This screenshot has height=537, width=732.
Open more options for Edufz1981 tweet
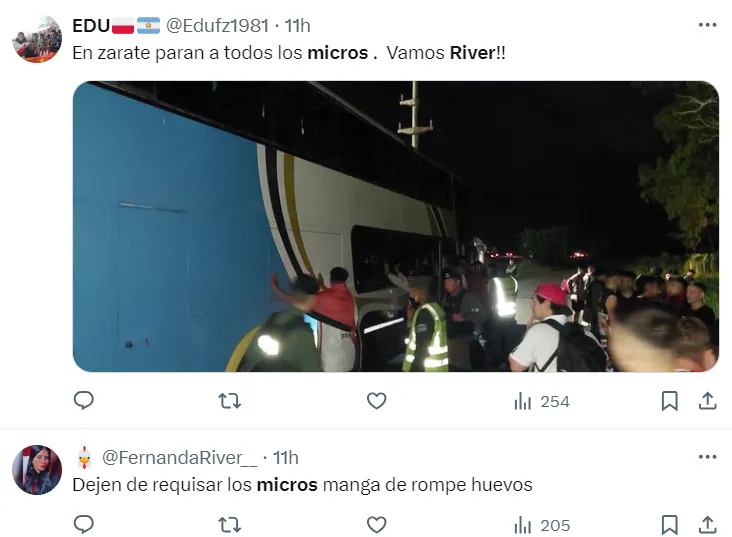point(707,25)
